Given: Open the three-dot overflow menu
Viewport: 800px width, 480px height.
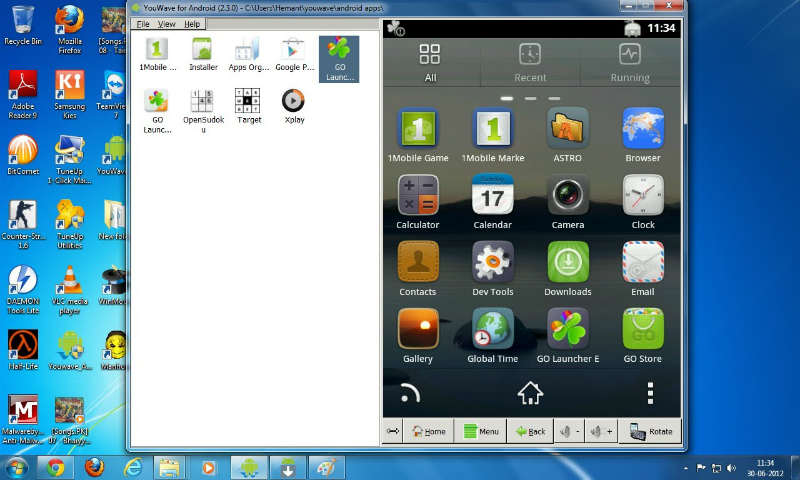Looking at the screenshot, I should tap(650, 393).
